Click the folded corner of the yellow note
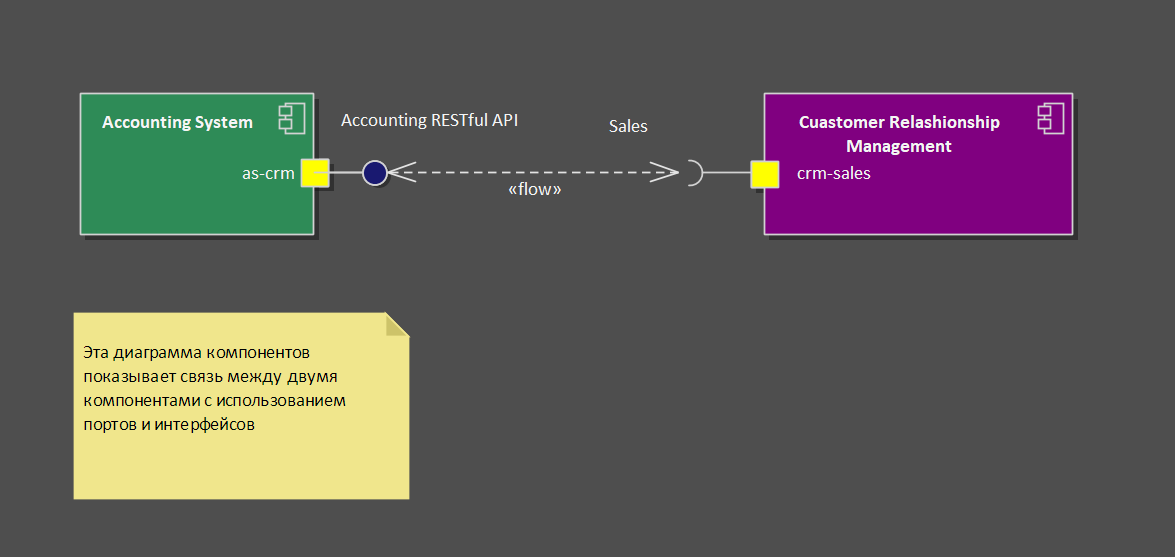1175x557 pixels. click(398, 324)
